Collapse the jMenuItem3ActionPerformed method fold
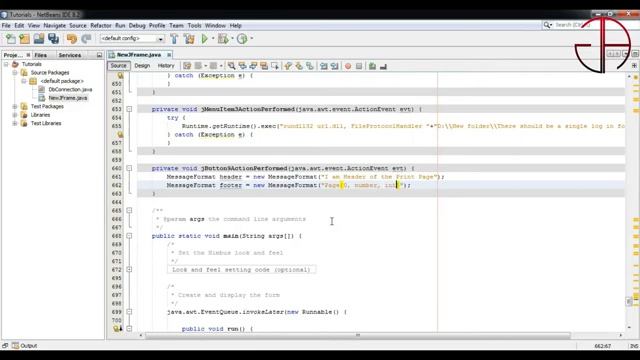 (x=129, y=109)
